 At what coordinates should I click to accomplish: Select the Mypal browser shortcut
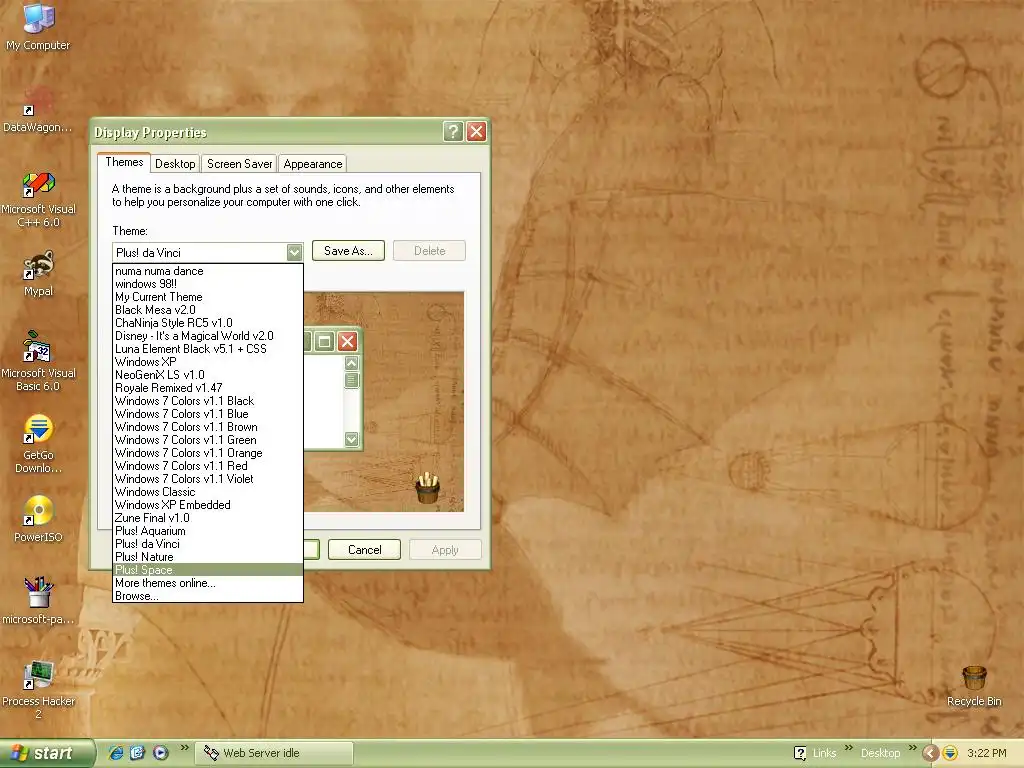[x=38, y=274]
